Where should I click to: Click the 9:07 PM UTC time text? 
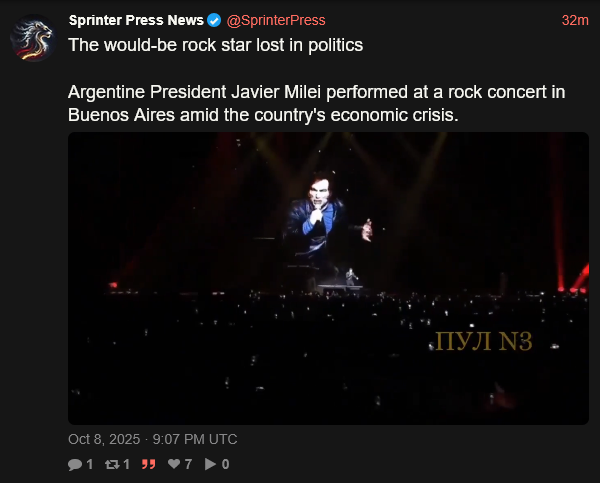195,439
